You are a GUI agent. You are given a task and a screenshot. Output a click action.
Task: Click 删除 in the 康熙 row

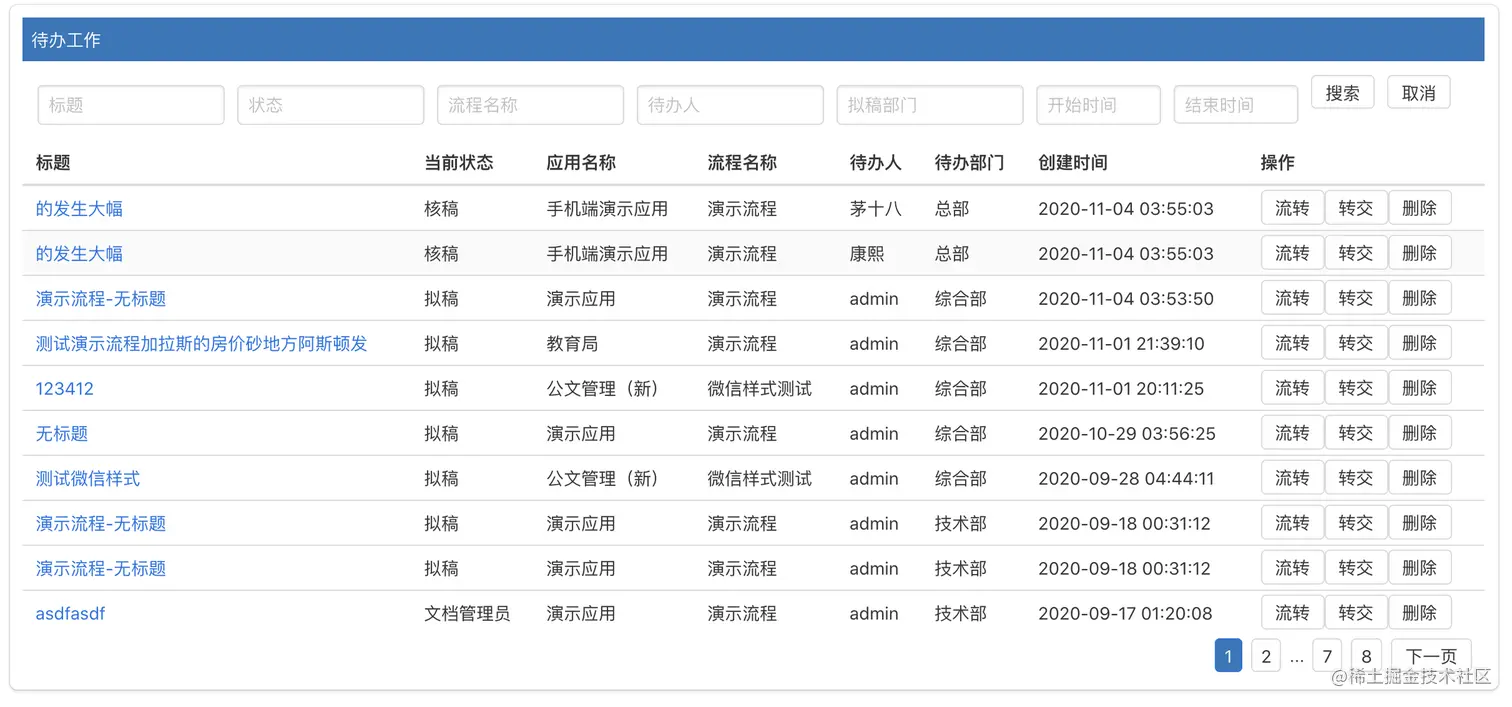point(1420,253)
